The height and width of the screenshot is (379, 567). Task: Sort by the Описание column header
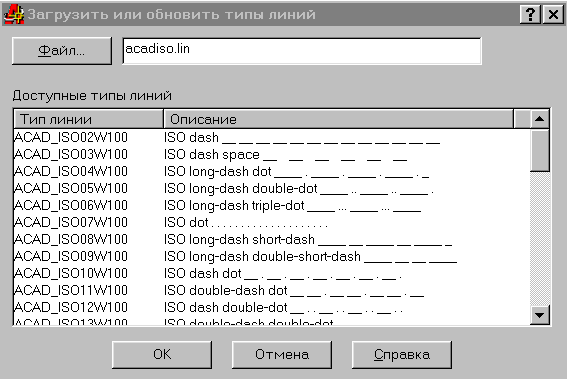tap(338, 119)
